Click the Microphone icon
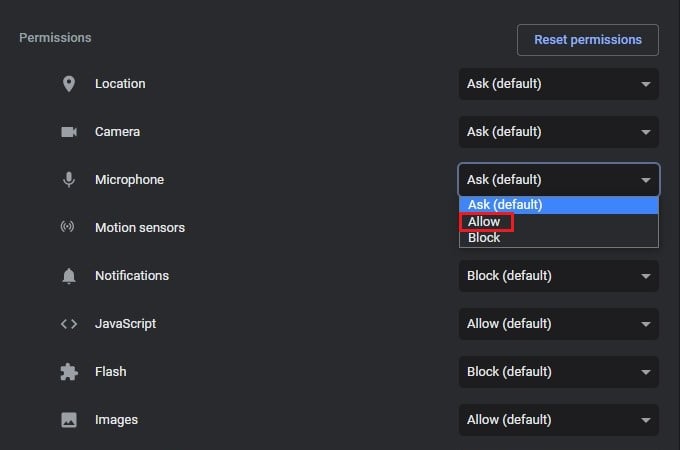680x450 pixels. click(69, 179)
